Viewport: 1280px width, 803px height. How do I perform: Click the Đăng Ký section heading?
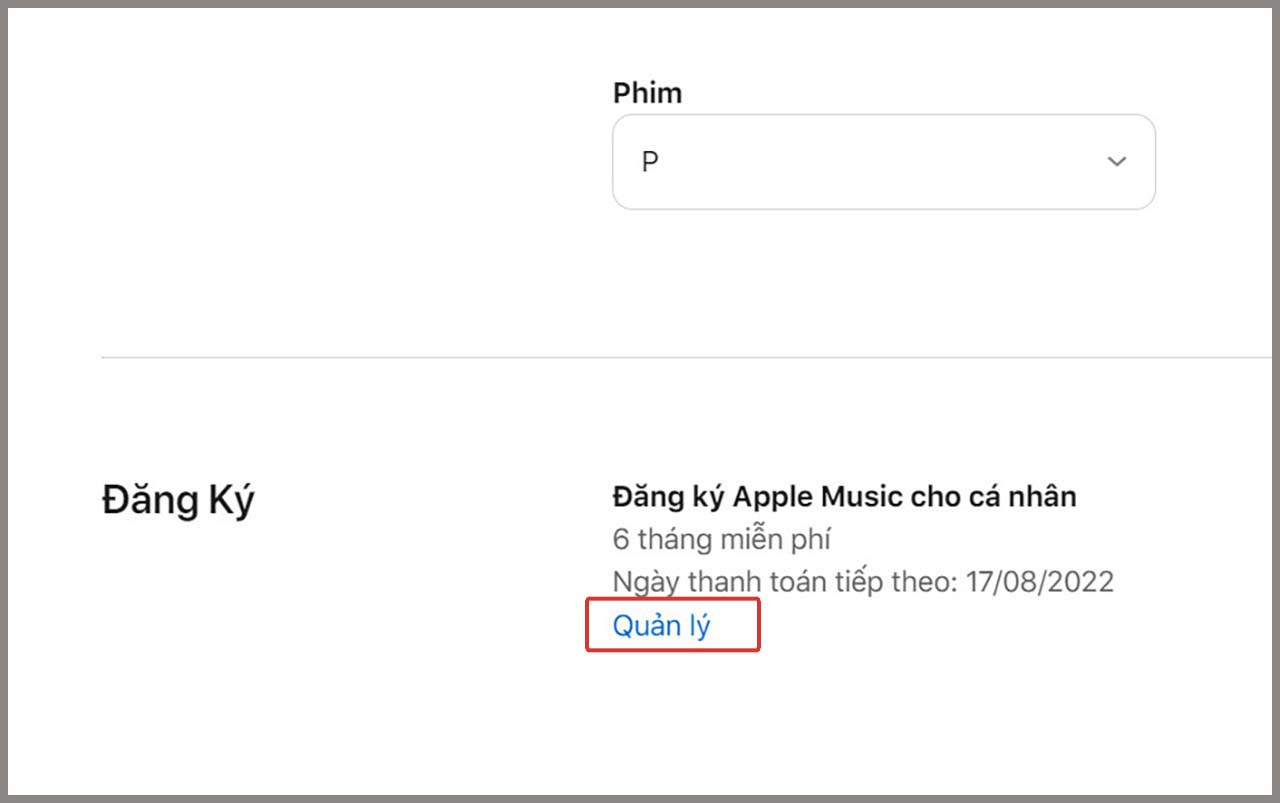point(178,500)
